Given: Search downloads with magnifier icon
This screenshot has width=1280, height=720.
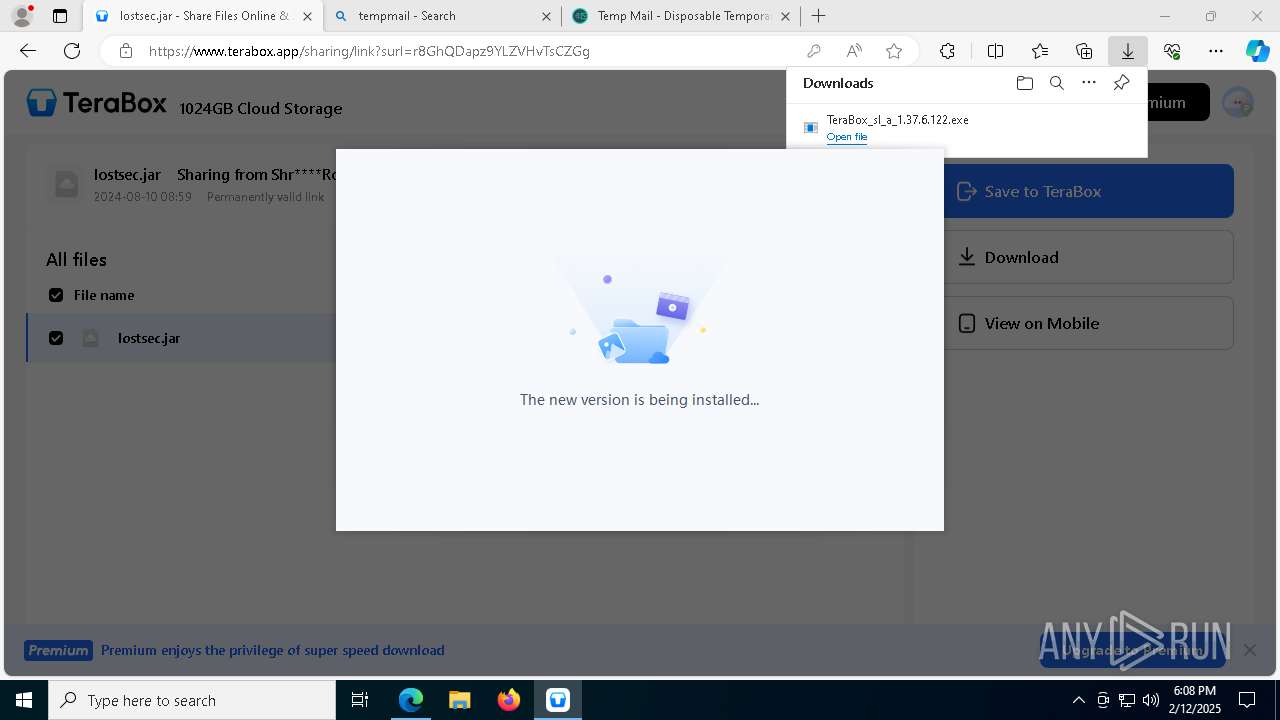Looking at the screenshot, I should click(1056, 83).
